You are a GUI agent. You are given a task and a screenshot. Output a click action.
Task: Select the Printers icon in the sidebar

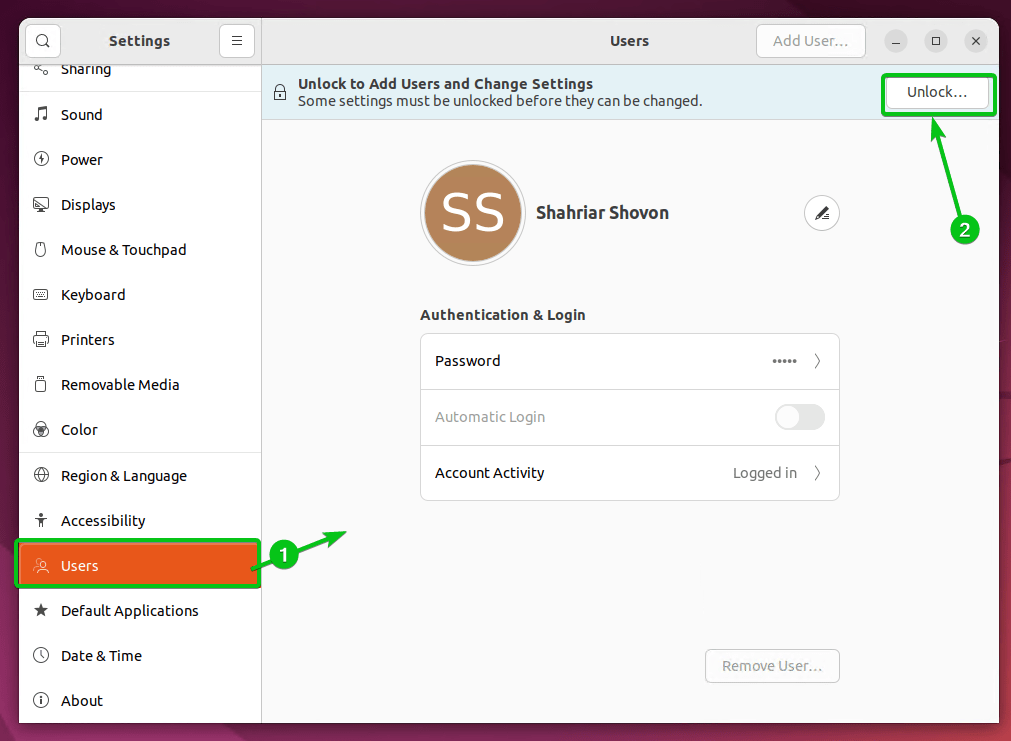(41, 339)
